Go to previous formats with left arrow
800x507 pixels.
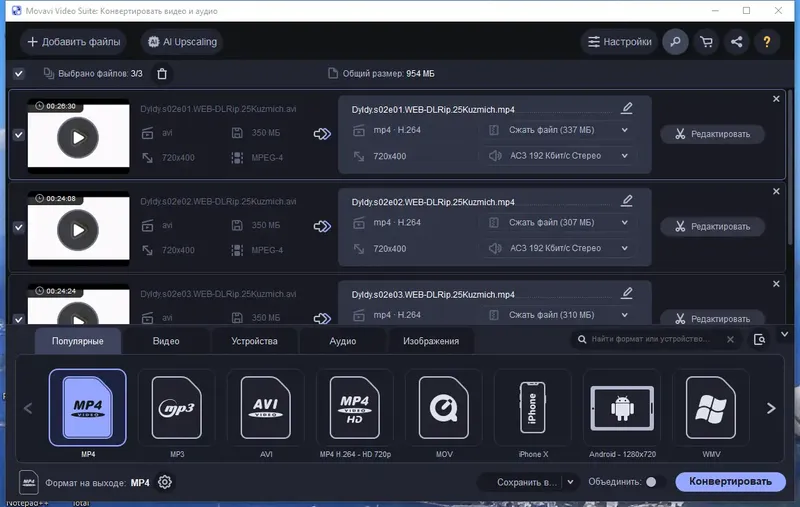tap(28, 408)
